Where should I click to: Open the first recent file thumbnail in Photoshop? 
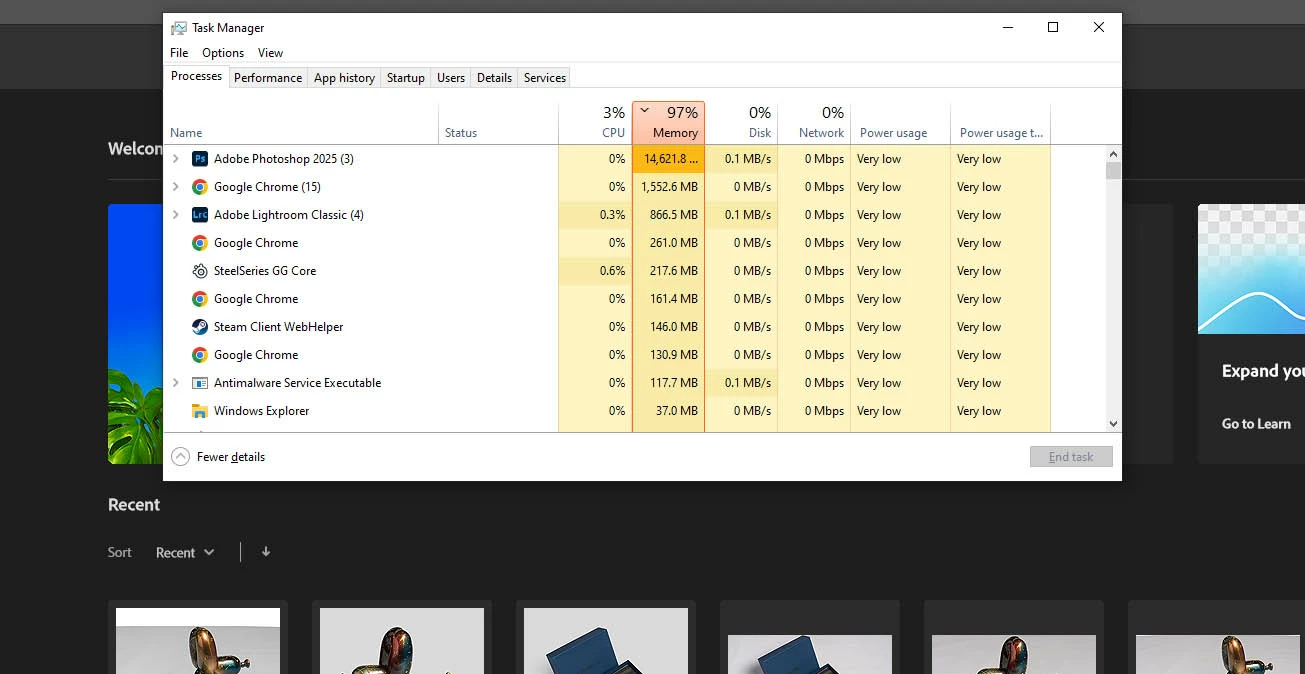(x=198, y=640)
